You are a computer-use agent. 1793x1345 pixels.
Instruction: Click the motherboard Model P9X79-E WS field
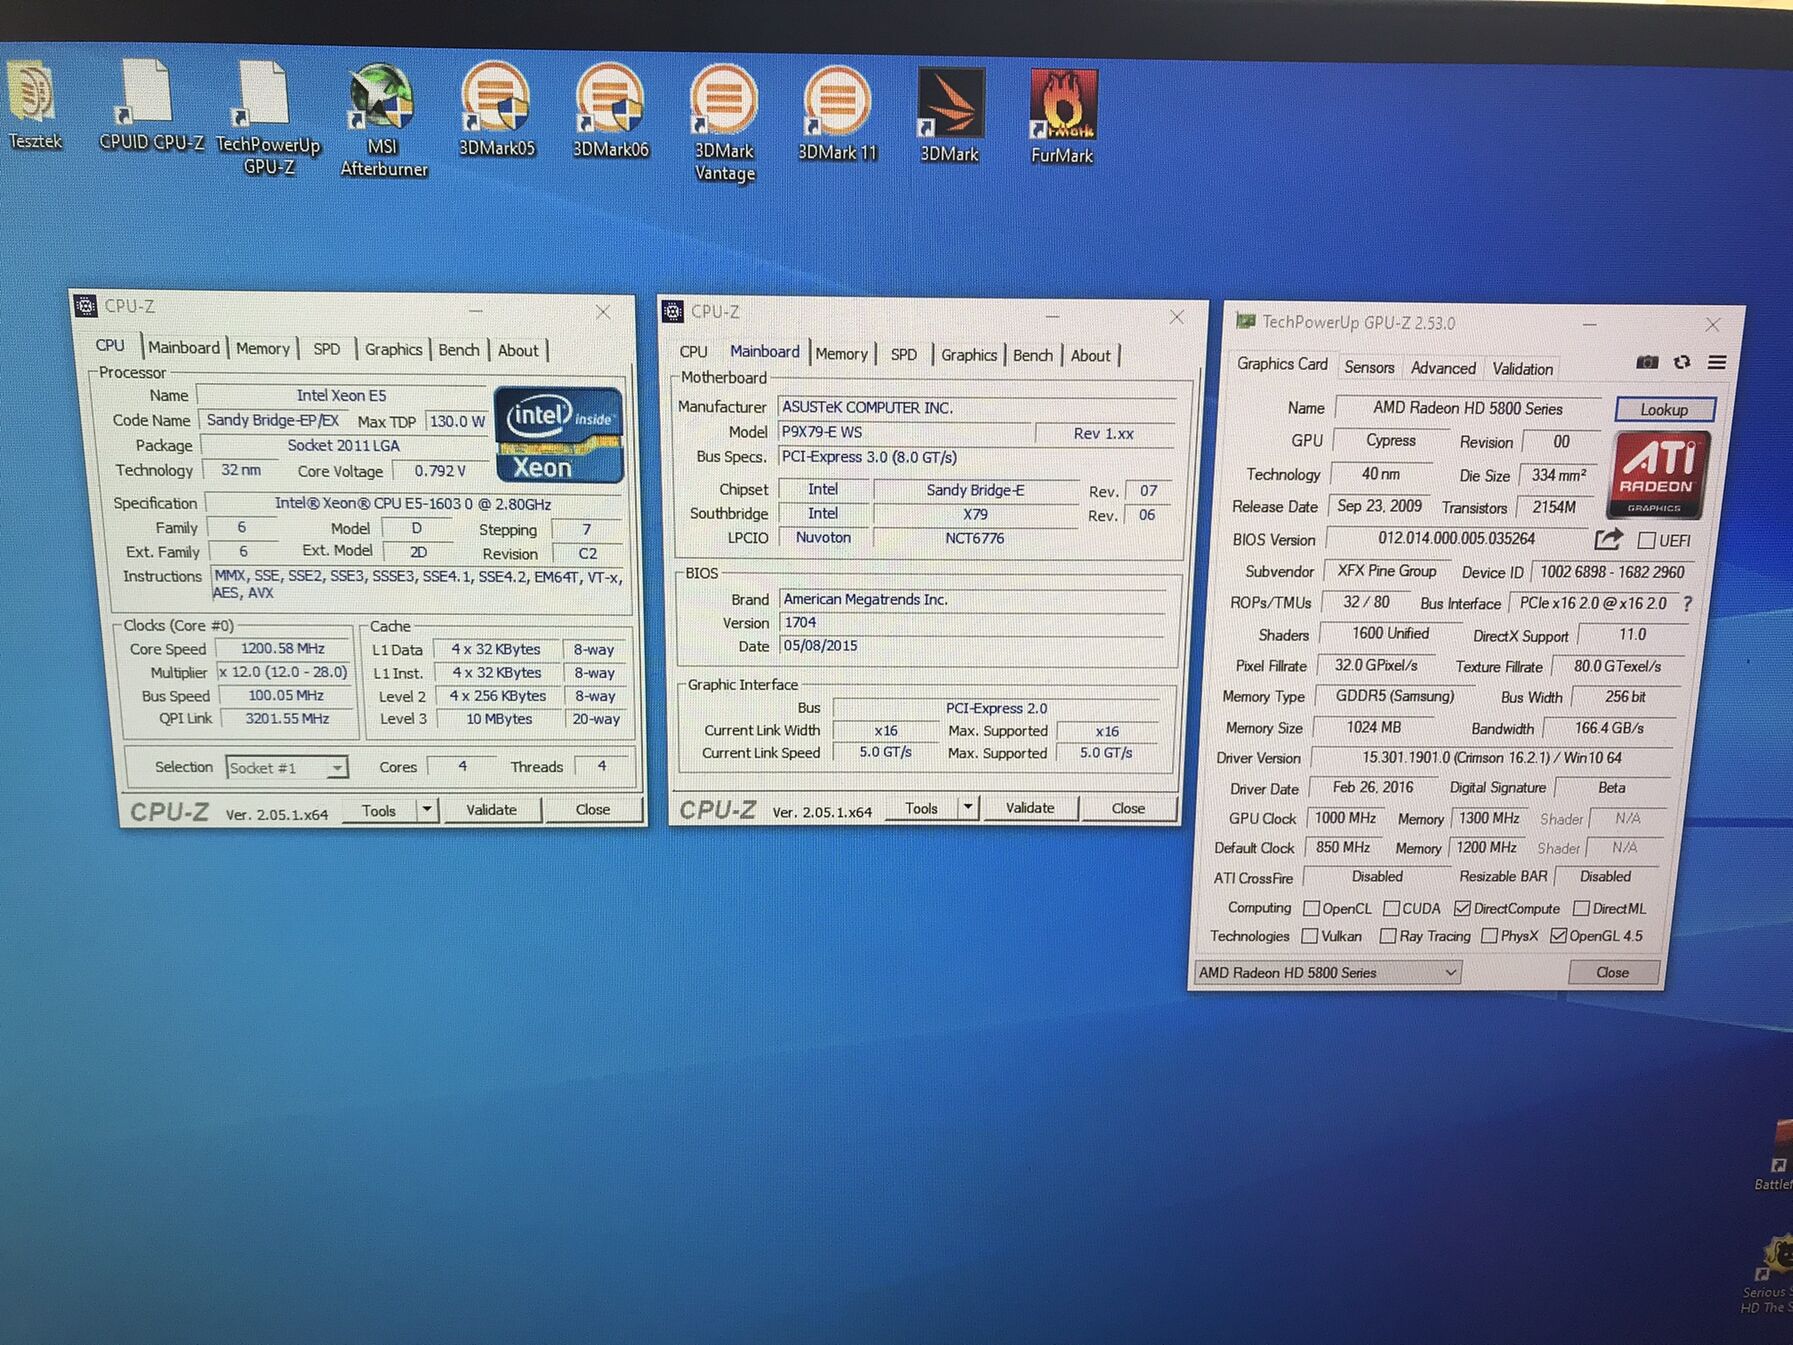[x=903, y=432]
